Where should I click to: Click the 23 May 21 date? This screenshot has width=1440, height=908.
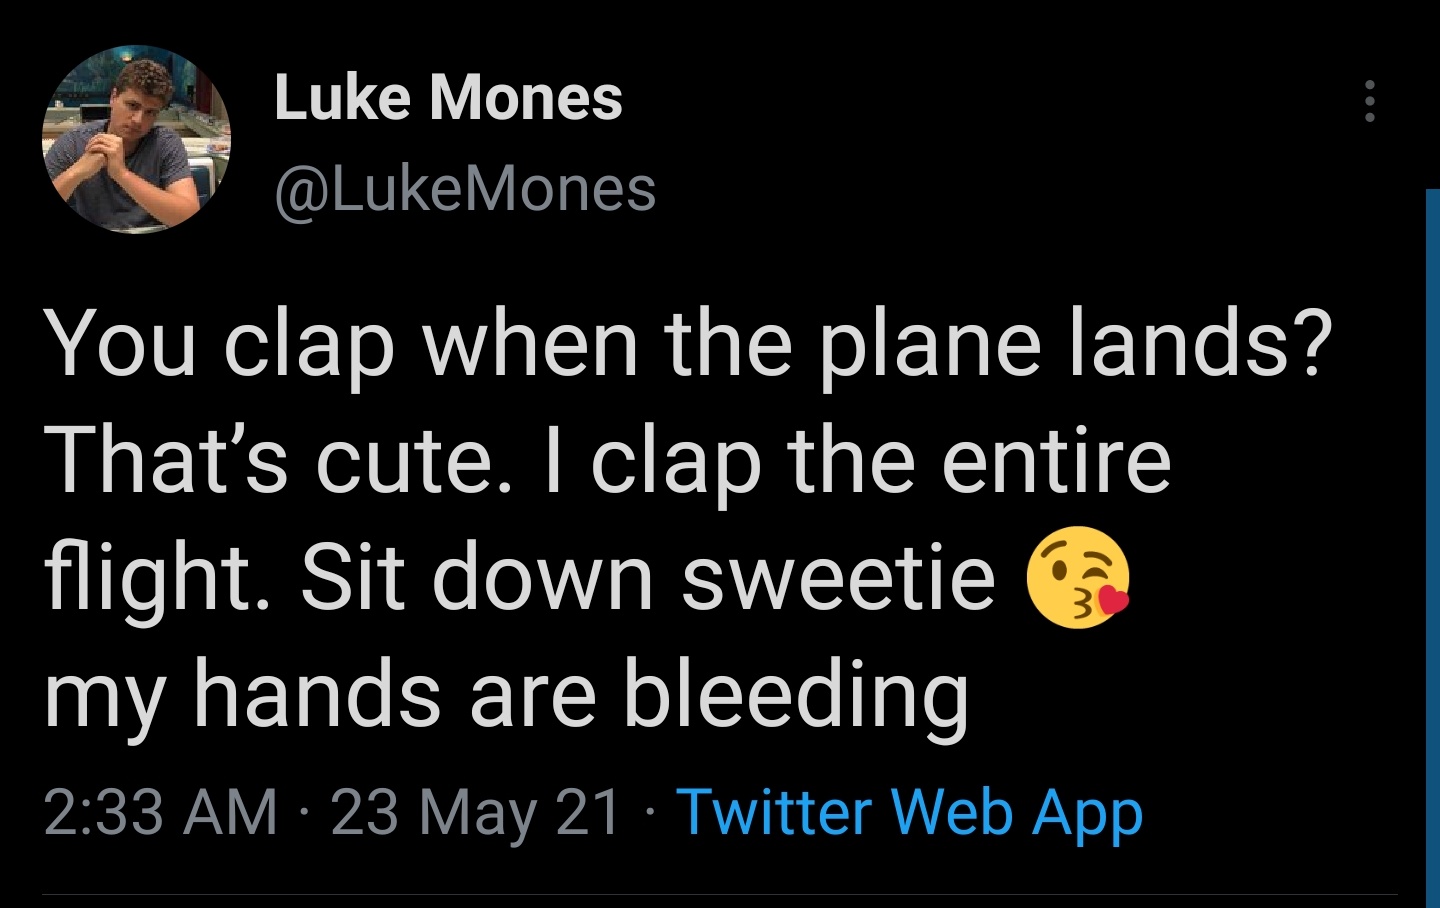click(476, 811)
